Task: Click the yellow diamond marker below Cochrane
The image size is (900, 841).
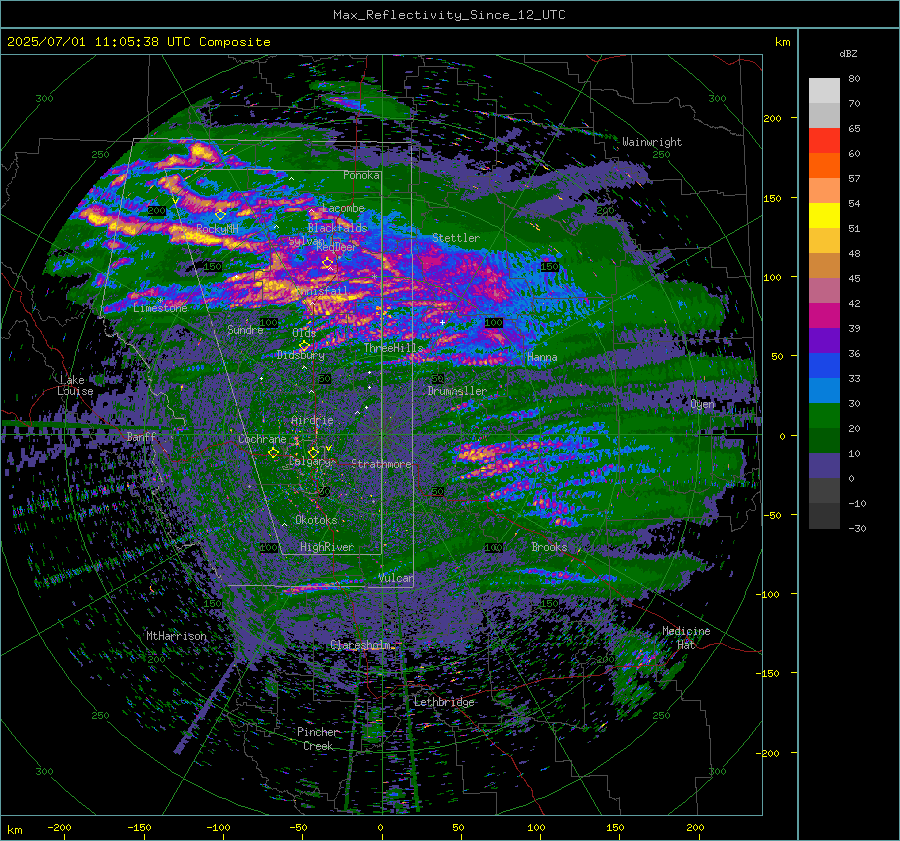Action: click(x=274, y=453)
